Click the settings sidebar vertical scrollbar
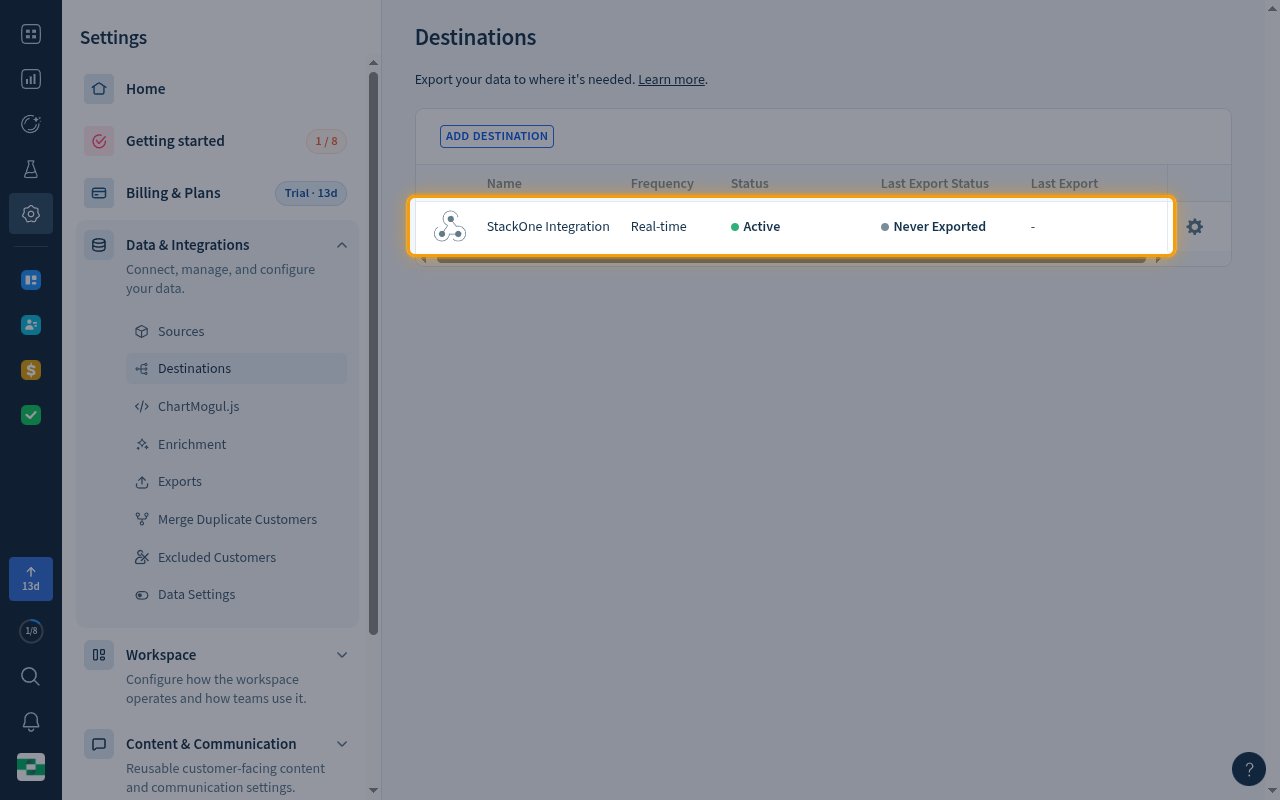Viewport: 1280px width, 800px height. click(x=374, y=352)
